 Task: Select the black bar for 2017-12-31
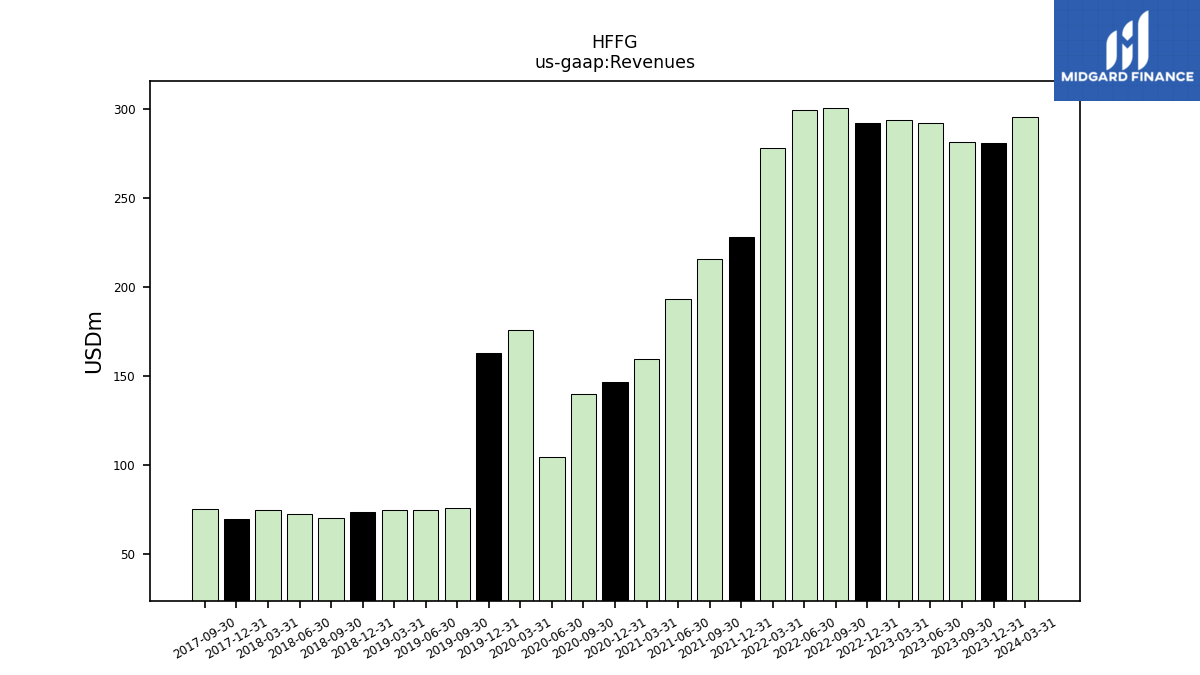pyautogui.click(x=237, y=560)
